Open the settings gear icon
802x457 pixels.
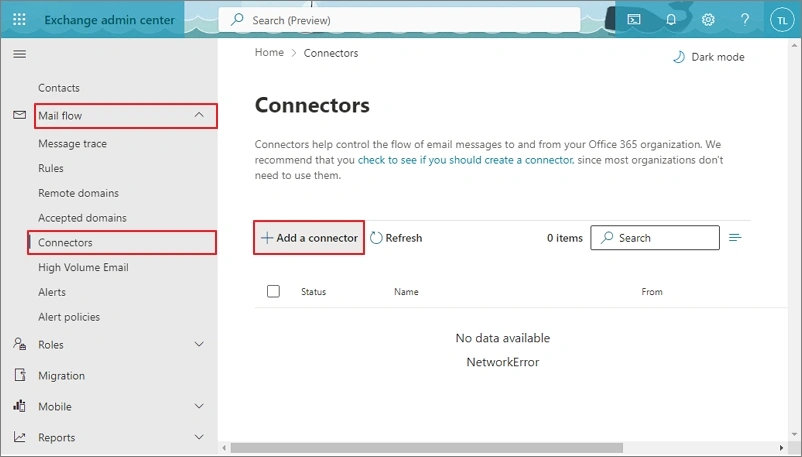coord(708,19)
